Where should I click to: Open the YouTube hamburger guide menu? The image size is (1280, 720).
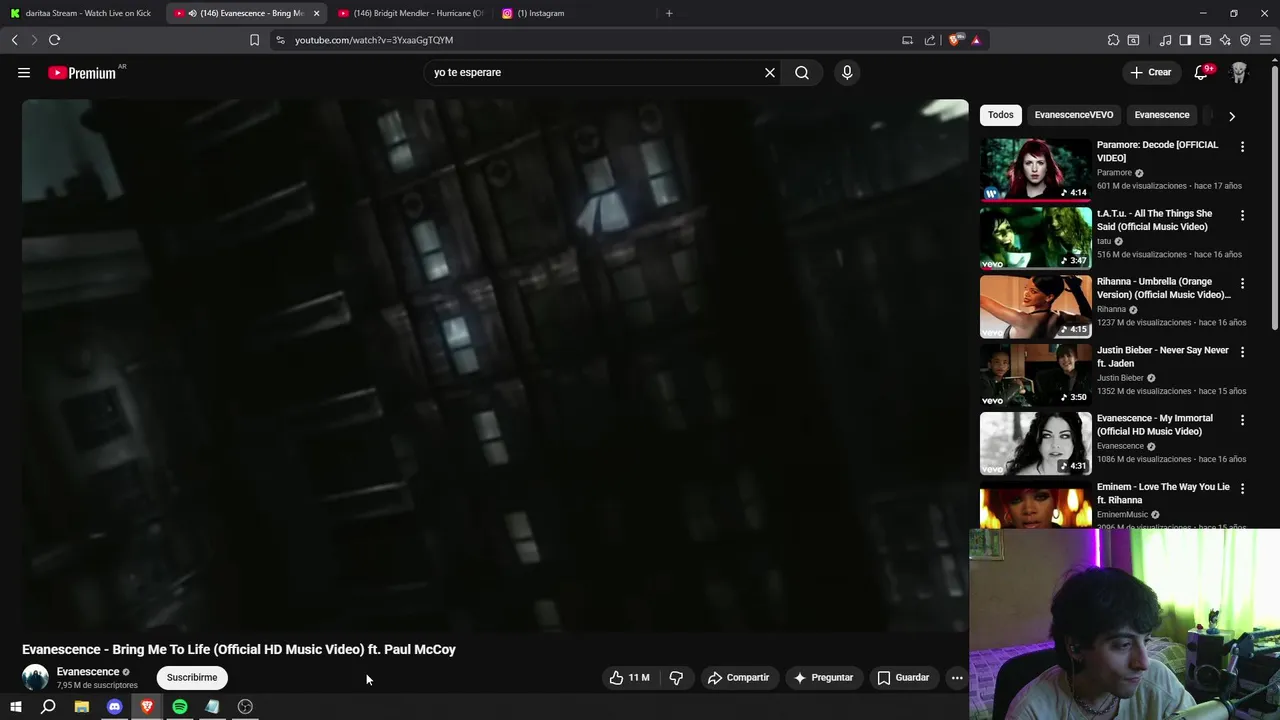click(x=24, y=72)
